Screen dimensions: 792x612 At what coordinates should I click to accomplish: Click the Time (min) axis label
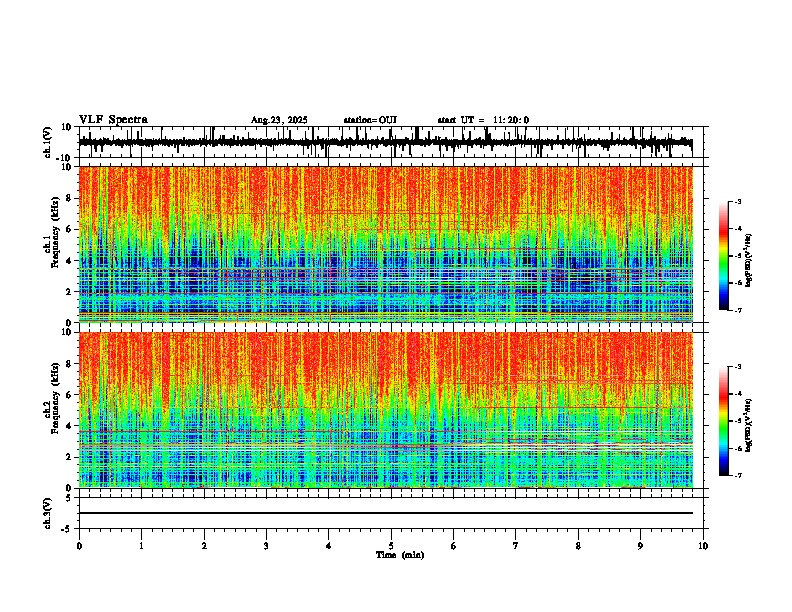pos(400,555)
